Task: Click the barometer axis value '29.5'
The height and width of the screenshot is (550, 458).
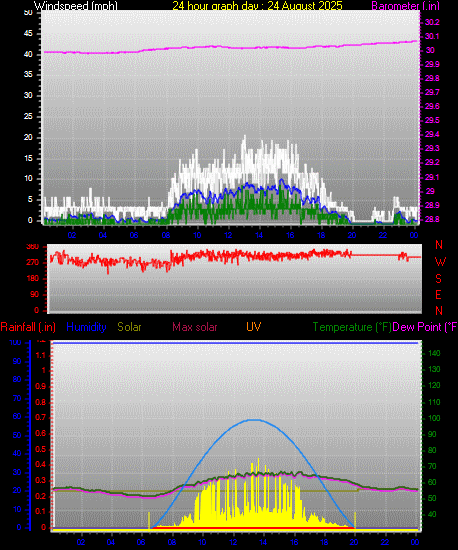Action: pos(432,120)
